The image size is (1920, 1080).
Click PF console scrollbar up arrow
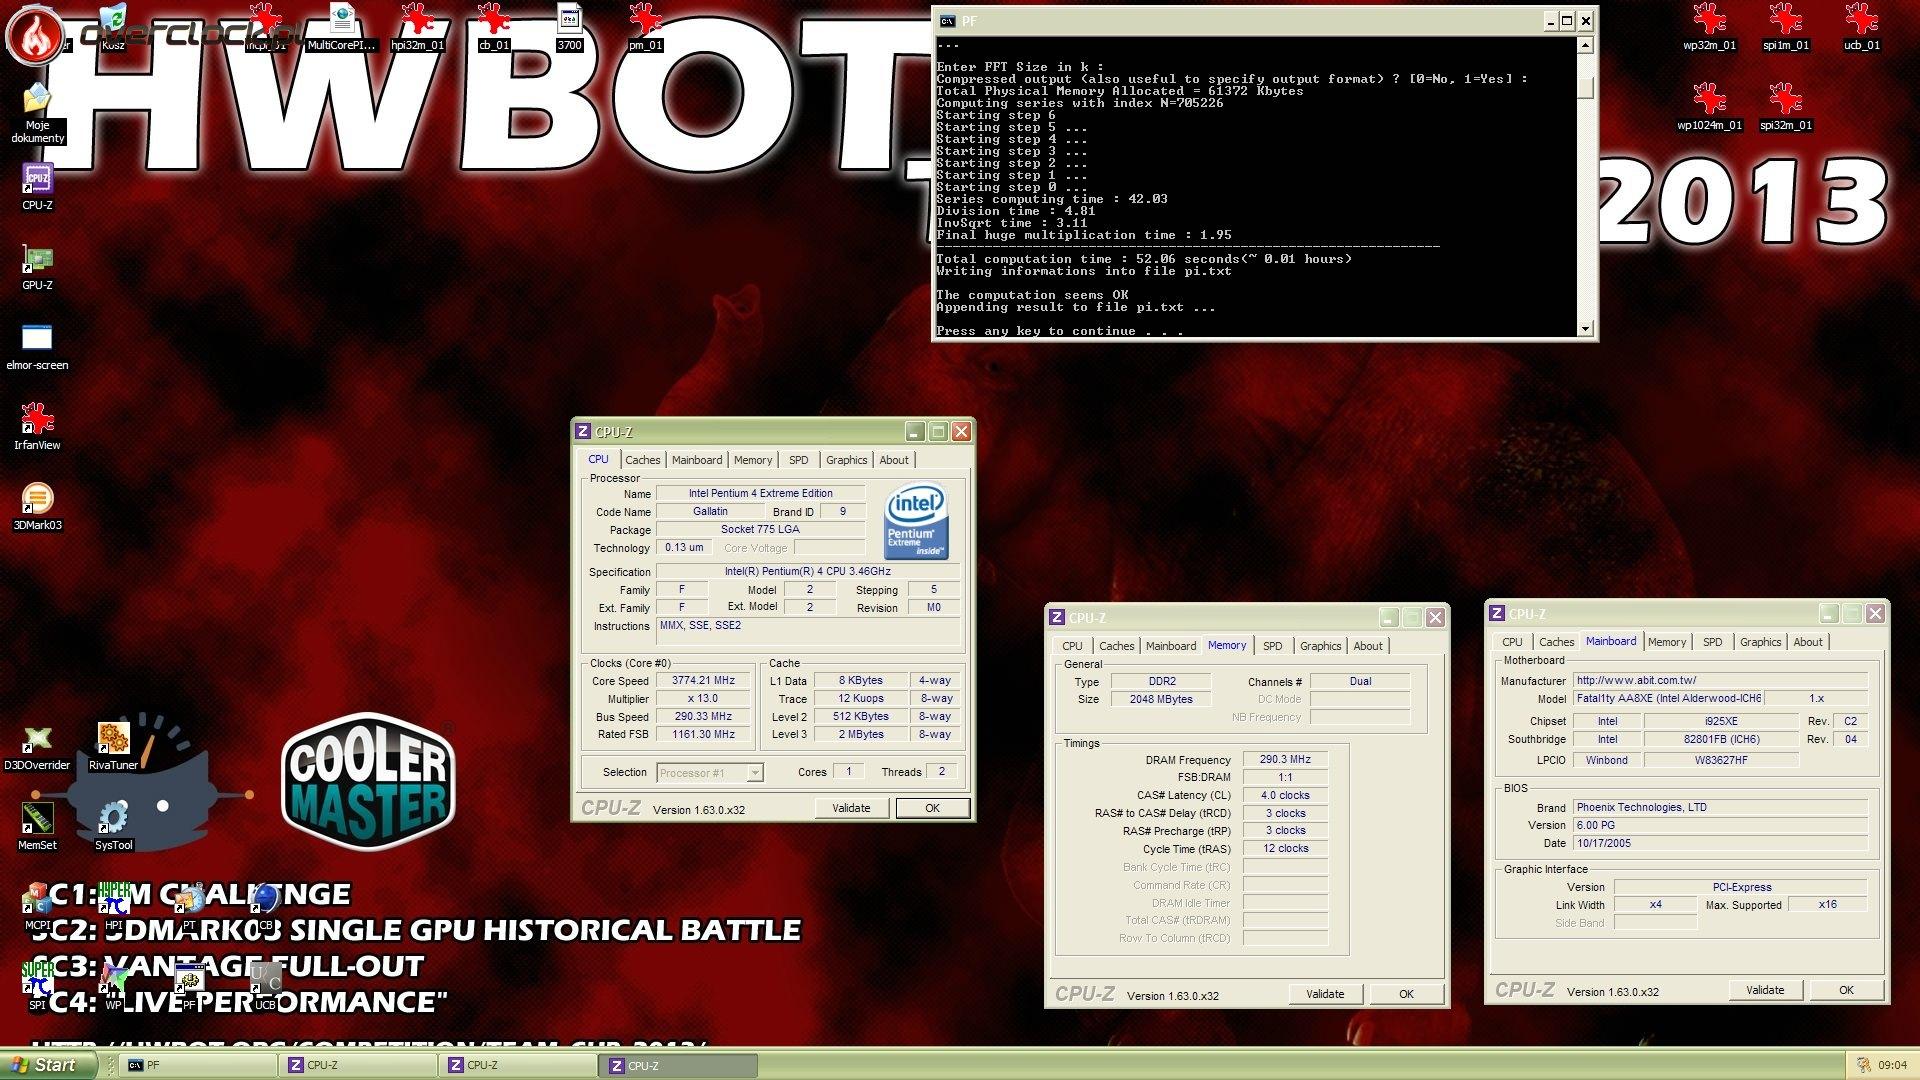(x=1585, y=45)
